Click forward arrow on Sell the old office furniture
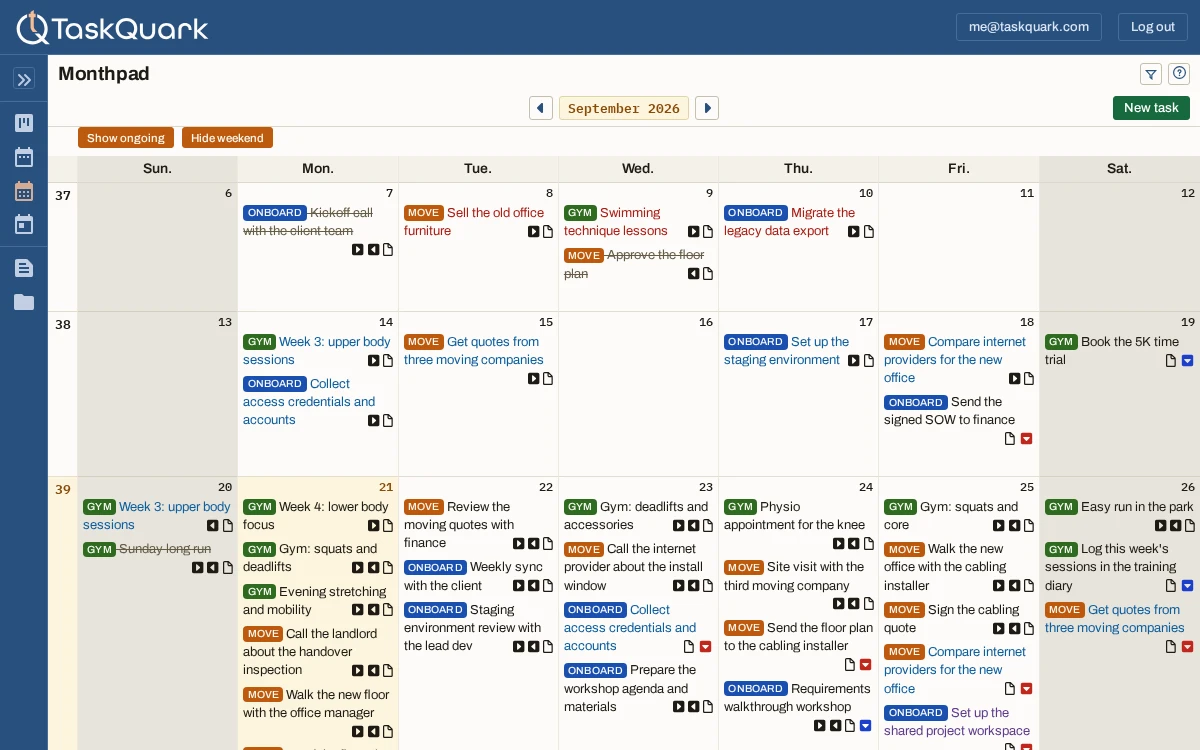 (534, 232)
